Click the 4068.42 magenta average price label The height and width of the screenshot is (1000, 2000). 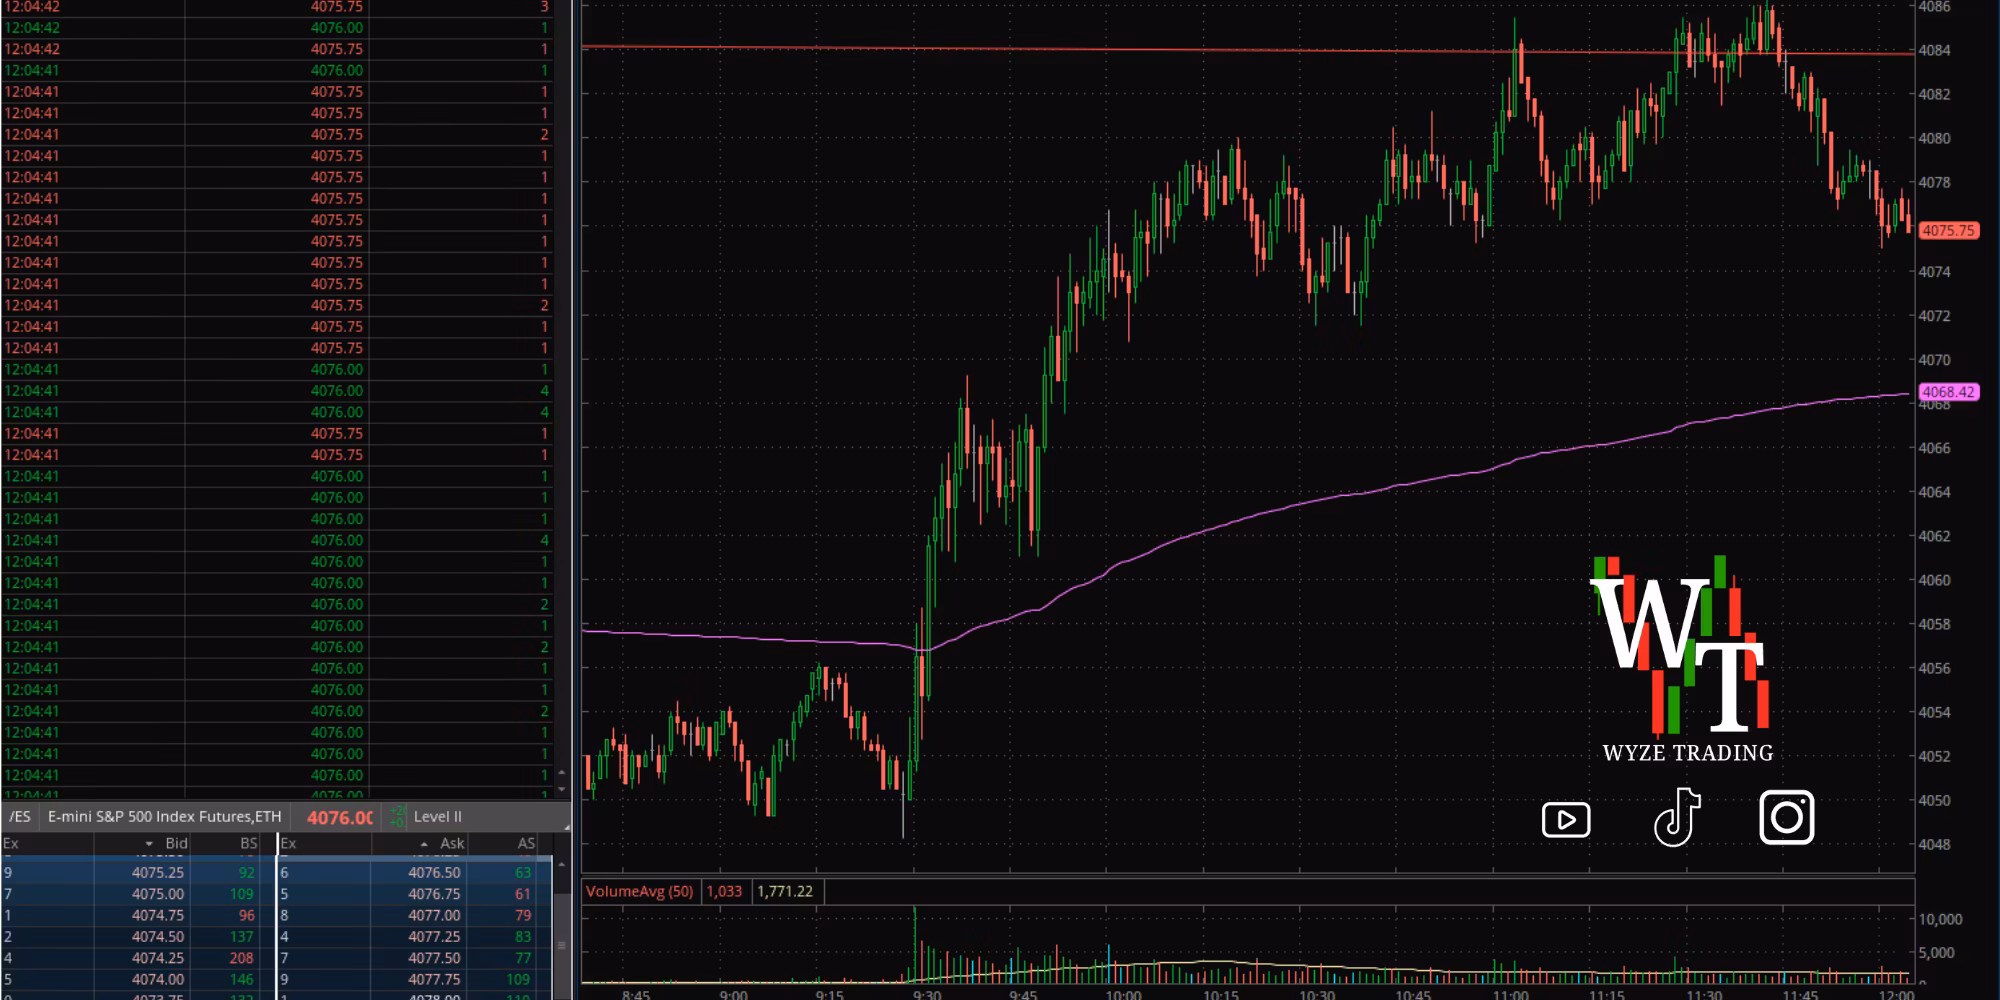tap(1948, 392)
